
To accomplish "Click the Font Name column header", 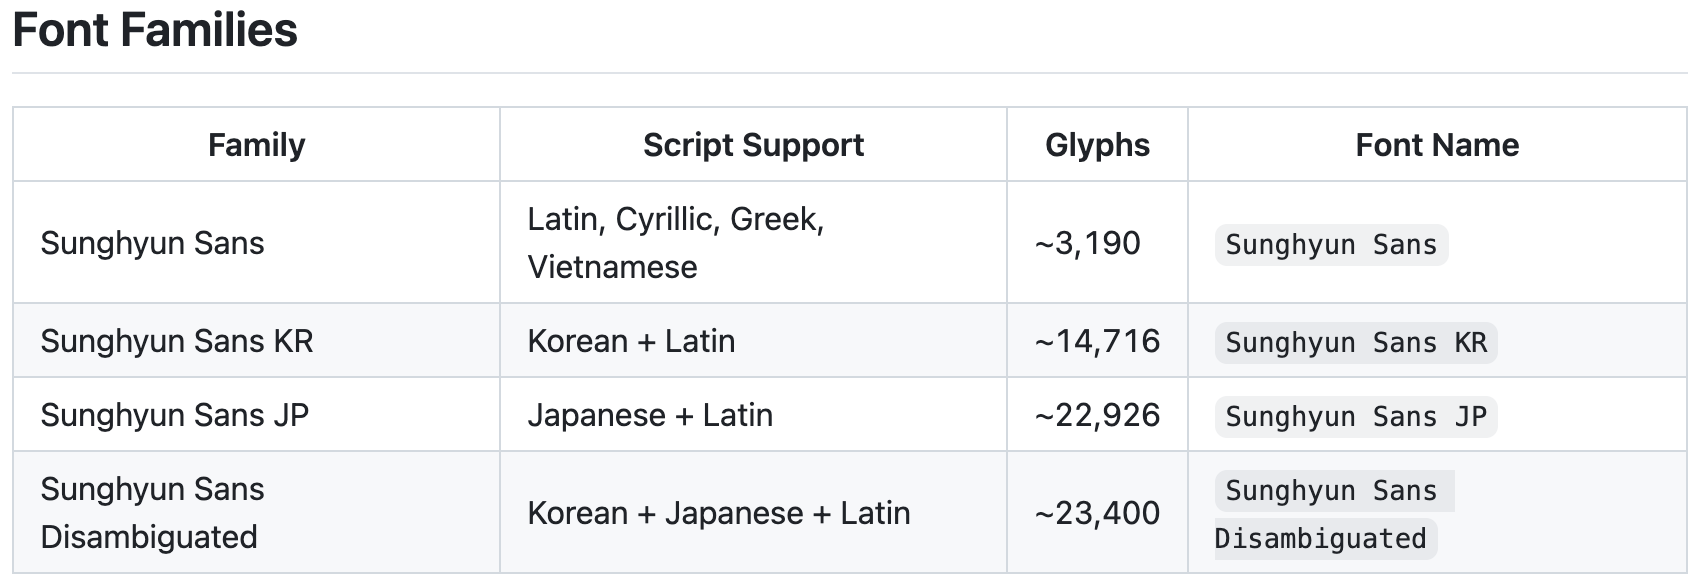I will point(1437,145).
